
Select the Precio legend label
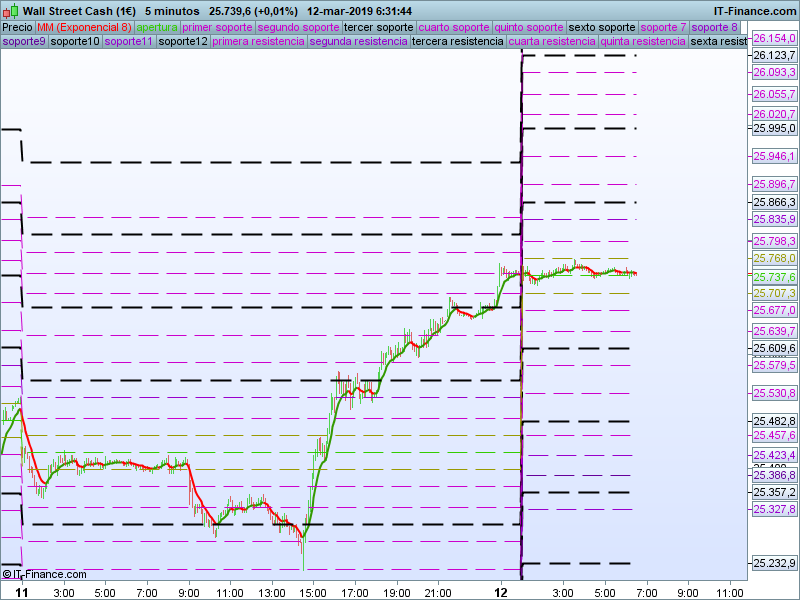click(17, 27)
